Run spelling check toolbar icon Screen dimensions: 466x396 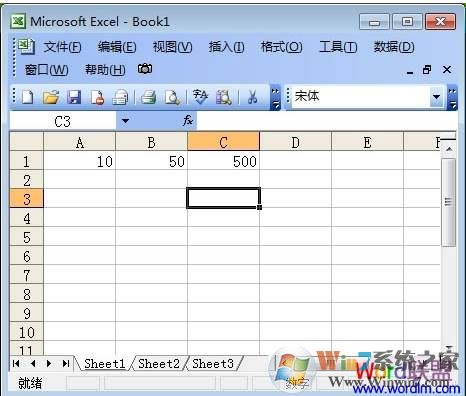coord(200,97)
